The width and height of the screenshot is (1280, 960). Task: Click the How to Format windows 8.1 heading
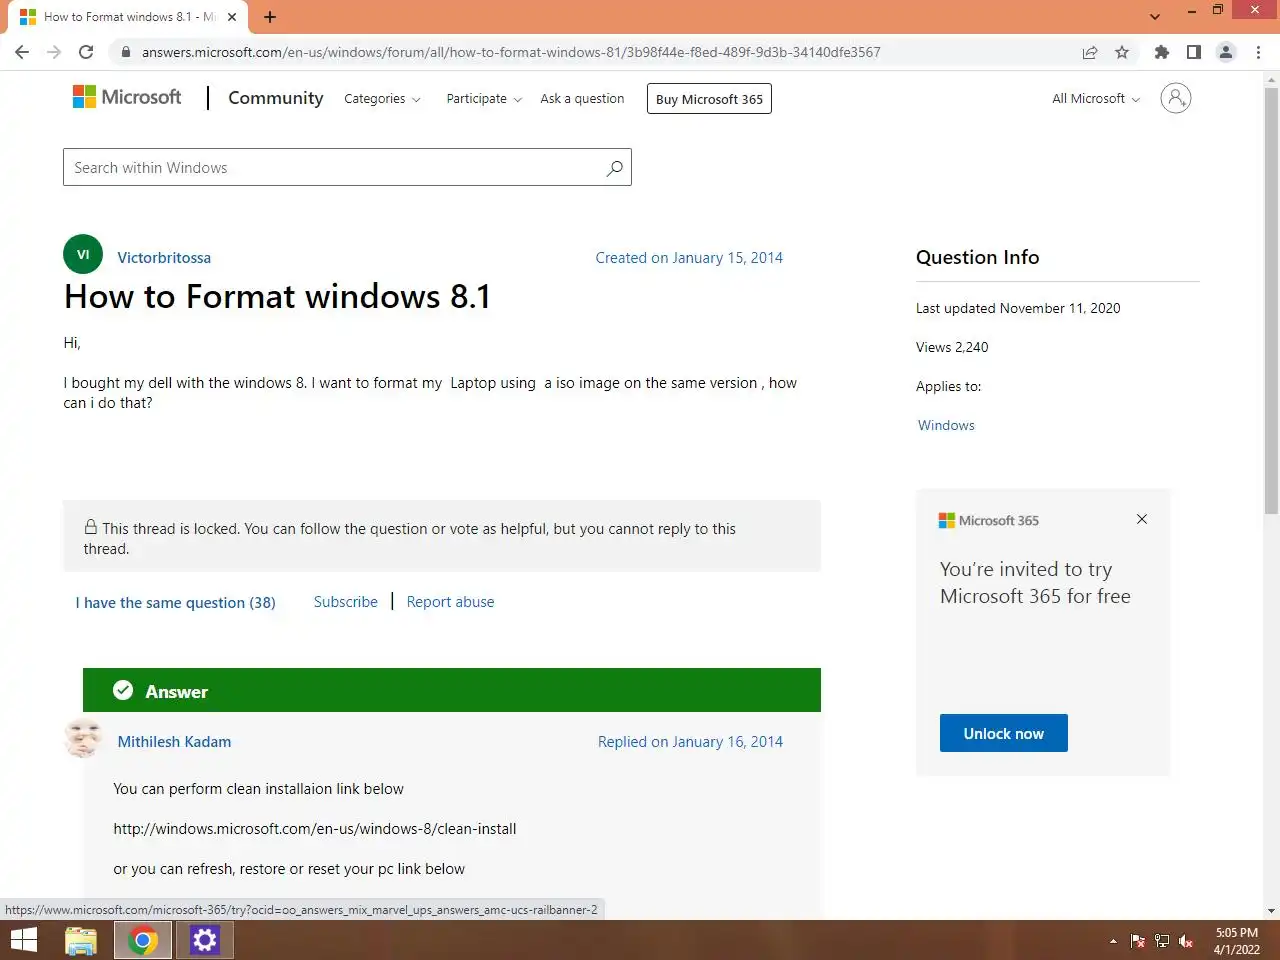click(x=277, y=297)
